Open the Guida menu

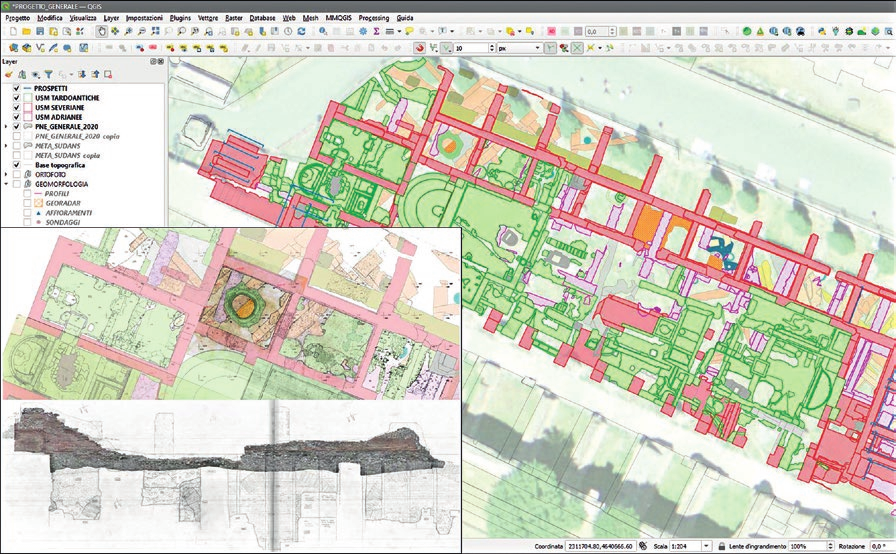pyautogui.click(x=405, y=18)
